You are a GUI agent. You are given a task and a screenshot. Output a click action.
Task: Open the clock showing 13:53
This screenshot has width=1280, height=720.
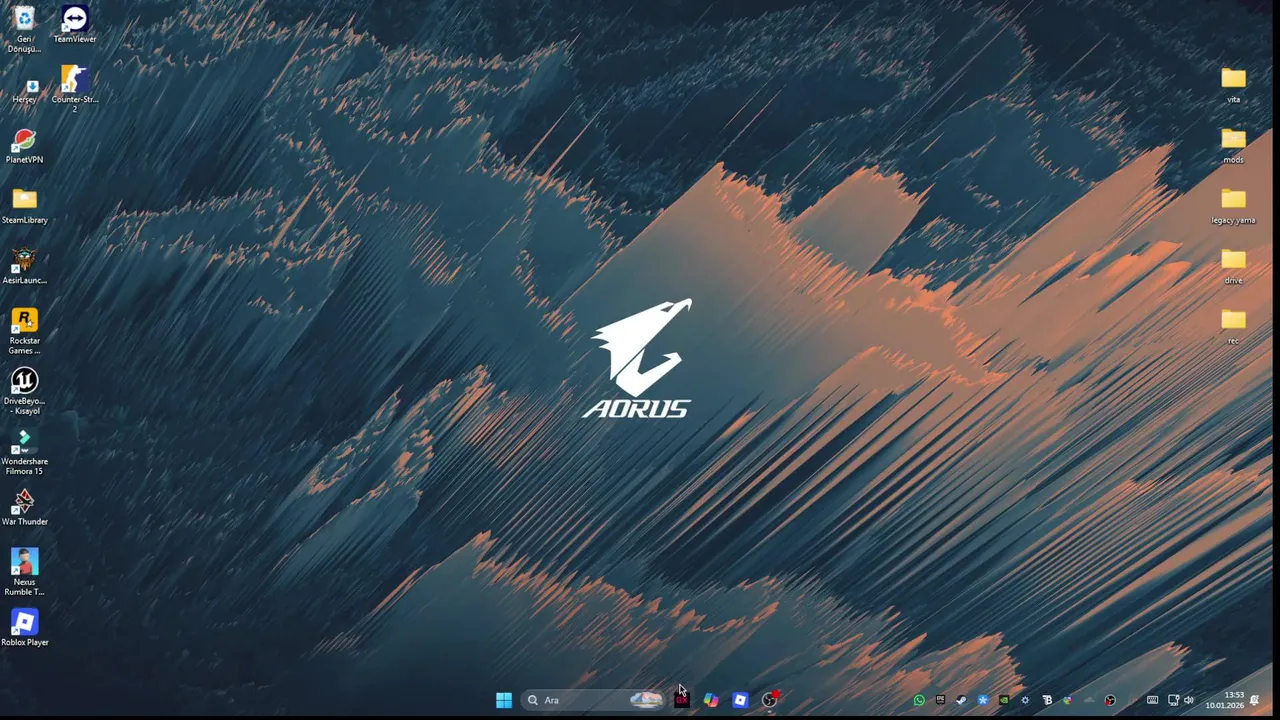(1225, 700)
